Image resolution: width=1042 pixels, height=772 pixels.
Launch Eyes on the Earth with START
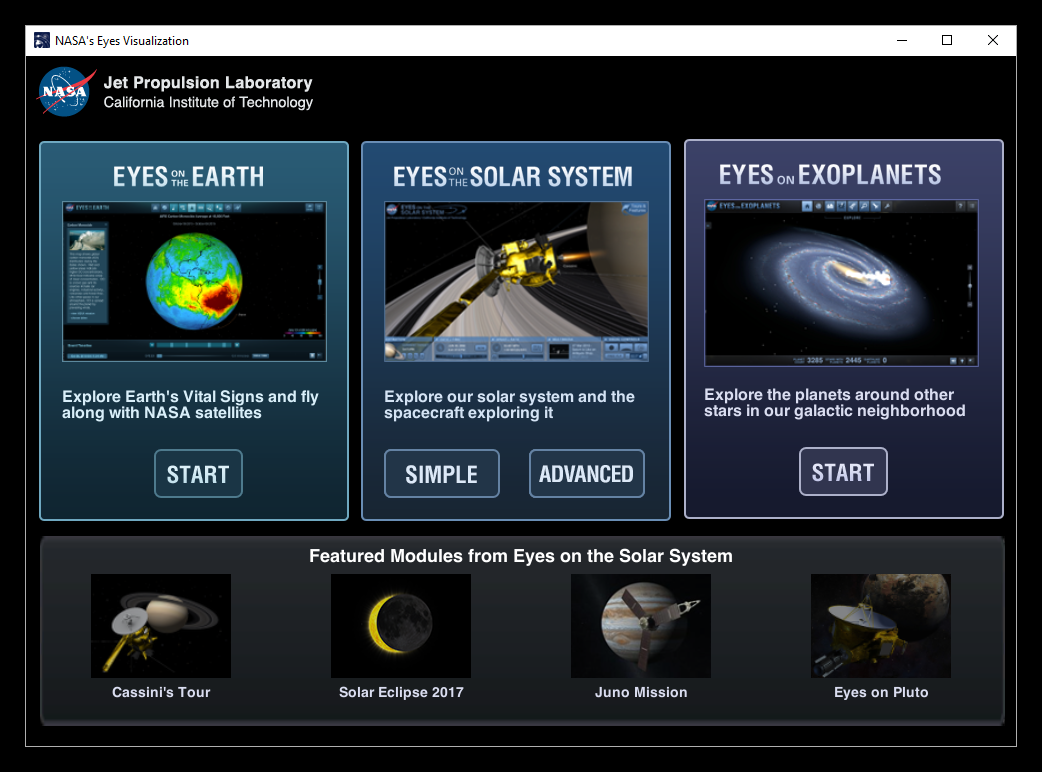(197, 473)
